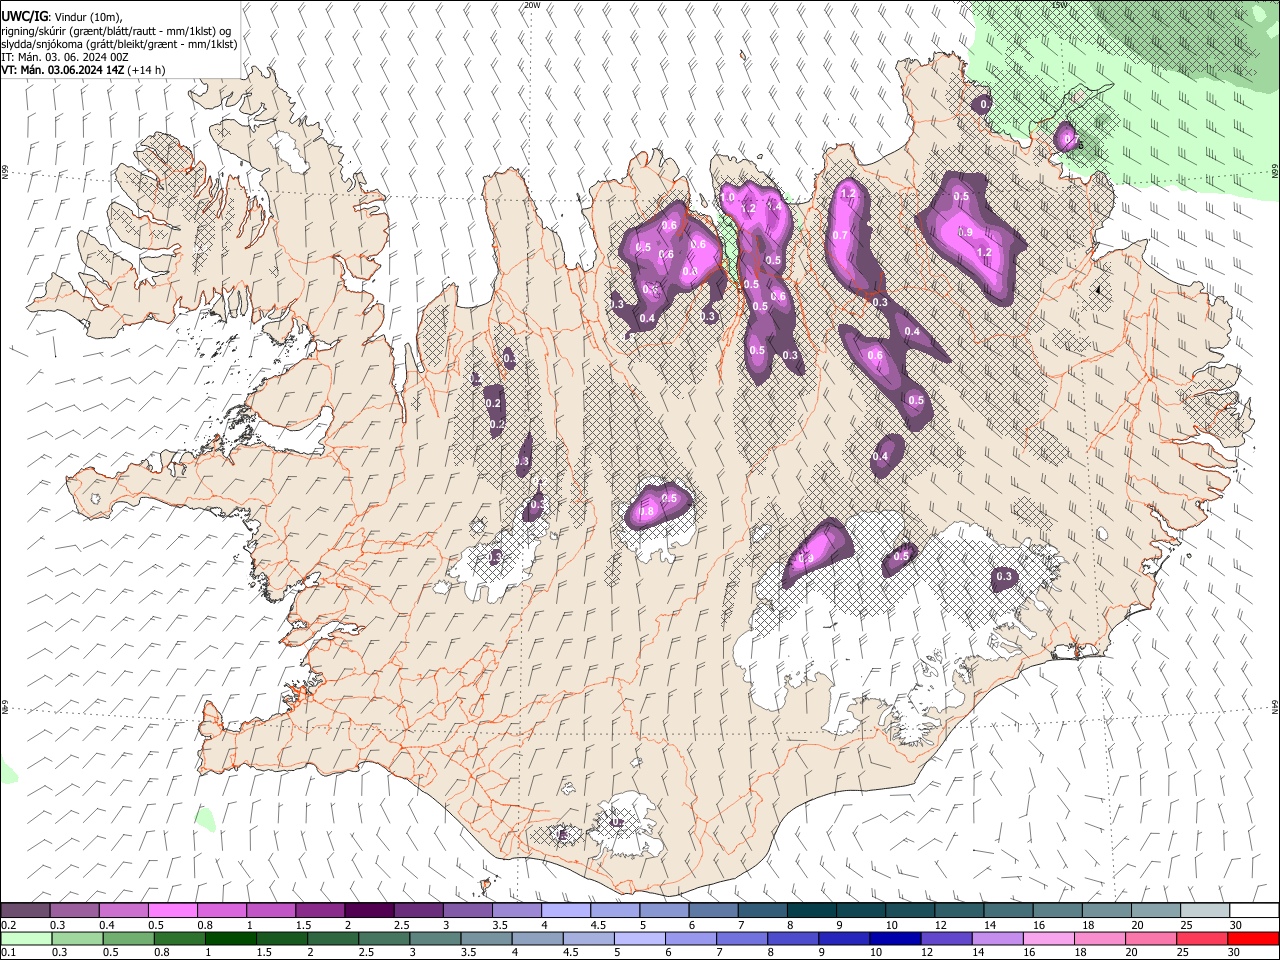1280x960 pixels.
Task: Click the upper legend swatch between 0.5 and 0.8
Action: (172, 910)
